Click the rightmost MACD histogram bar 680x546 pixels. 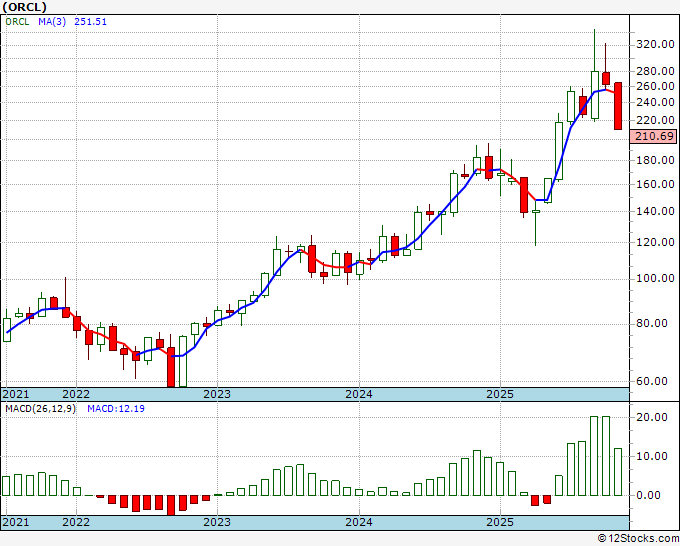618,471
